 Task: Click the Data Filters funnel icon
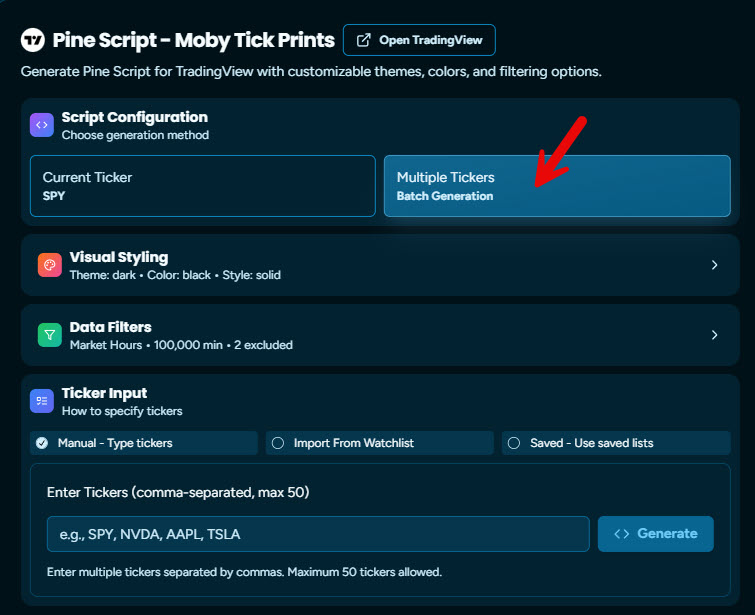point(50,335)
